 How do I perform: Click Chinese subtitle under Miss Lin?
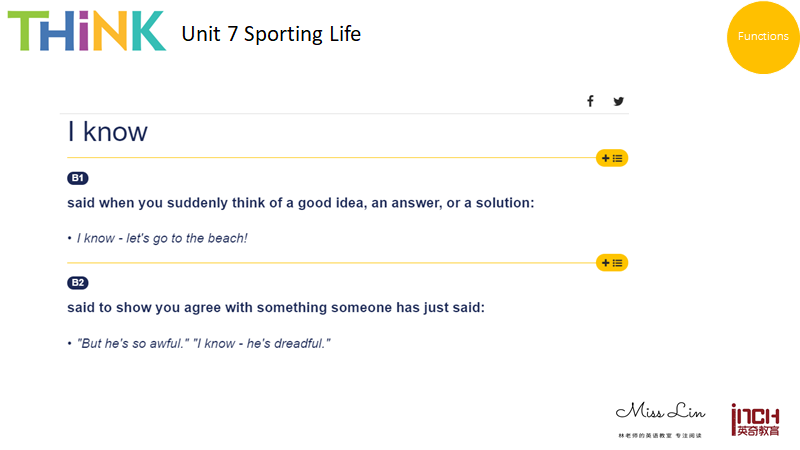(x=660, y=436)
